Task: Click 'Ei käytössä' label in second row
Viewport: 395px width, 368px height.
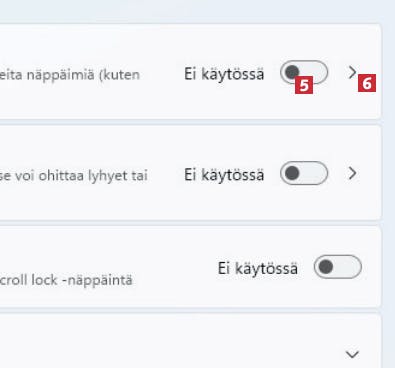Action: click(x=224, y=175)
